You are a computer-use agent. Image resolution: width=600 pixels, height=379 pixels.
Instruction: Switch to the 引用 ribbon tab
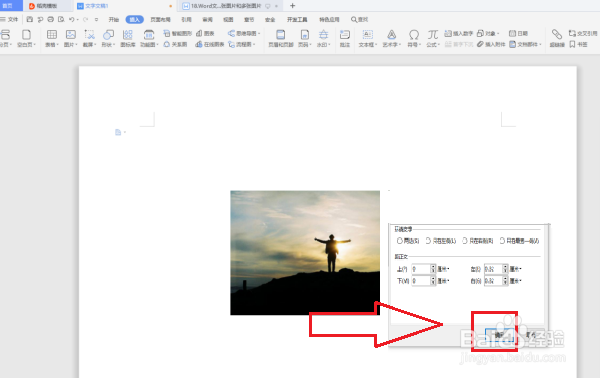click(186, 19)
